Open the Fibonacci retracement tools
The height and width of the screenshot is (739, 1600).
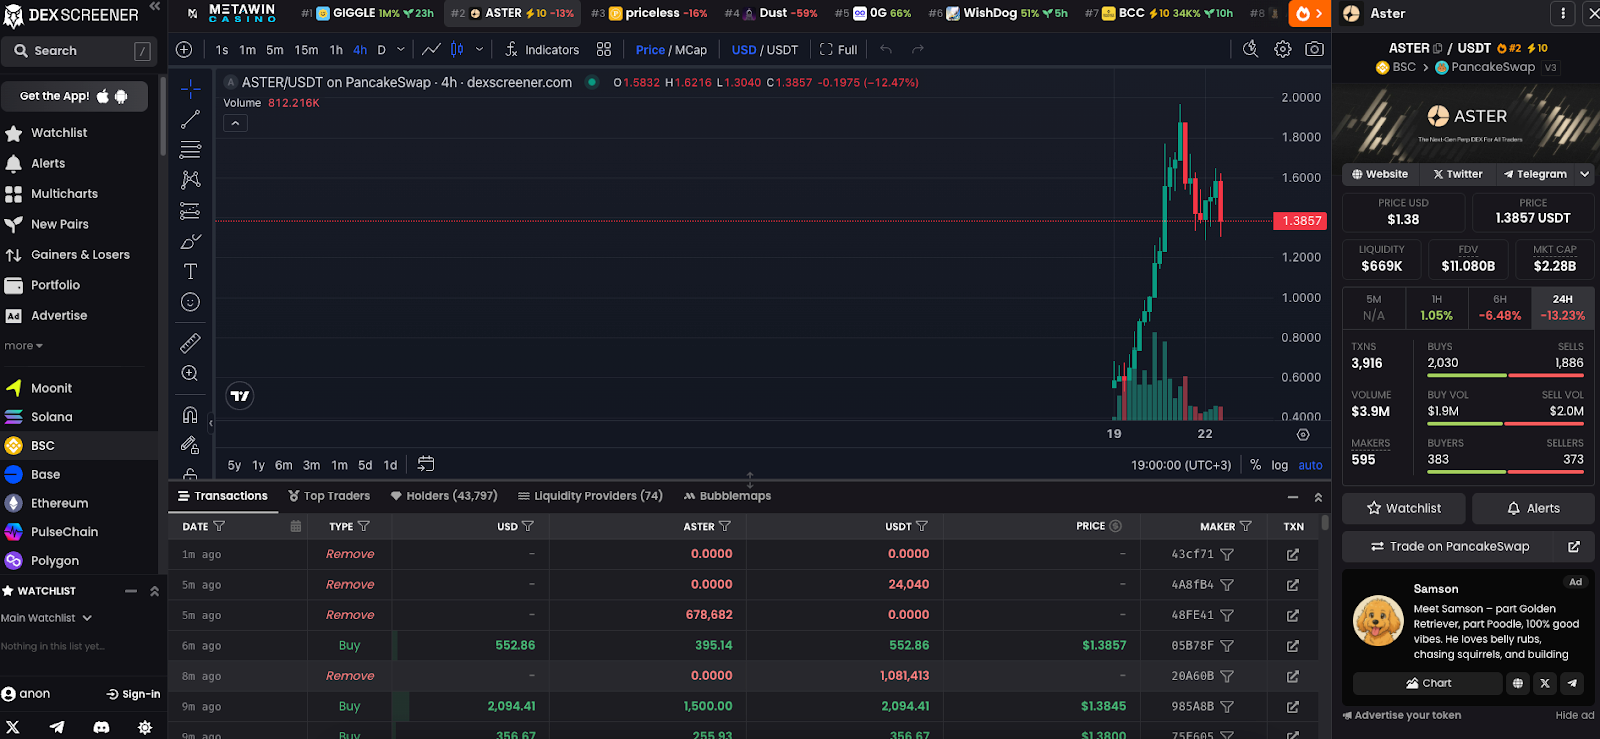tap(190, 150)
